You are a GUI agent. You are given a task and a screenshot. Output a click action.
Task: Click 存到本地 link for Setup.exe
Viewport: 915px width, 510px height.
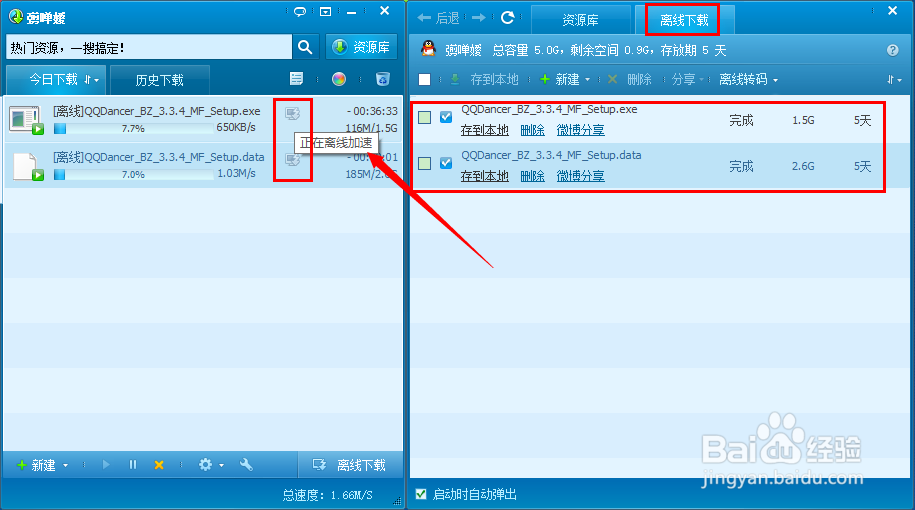[x=484, y=130]
